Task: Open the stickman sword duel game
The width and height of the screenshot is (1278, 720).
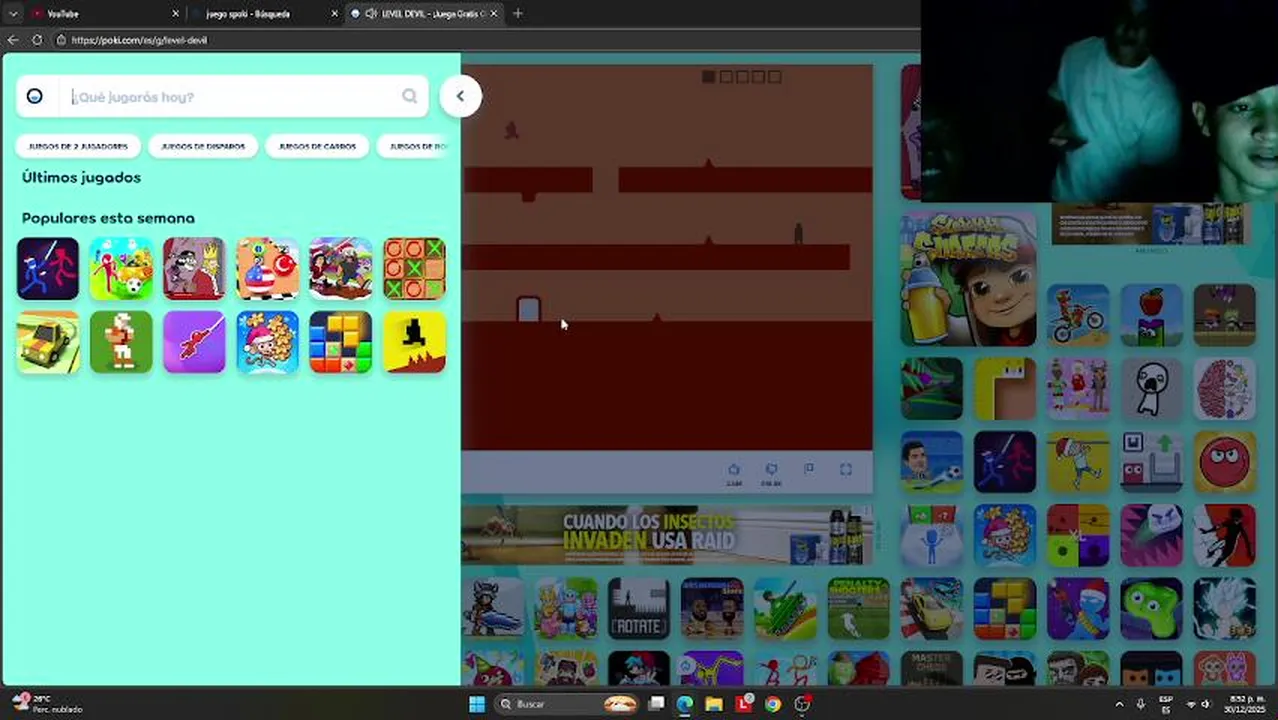Action: point(48,269)
